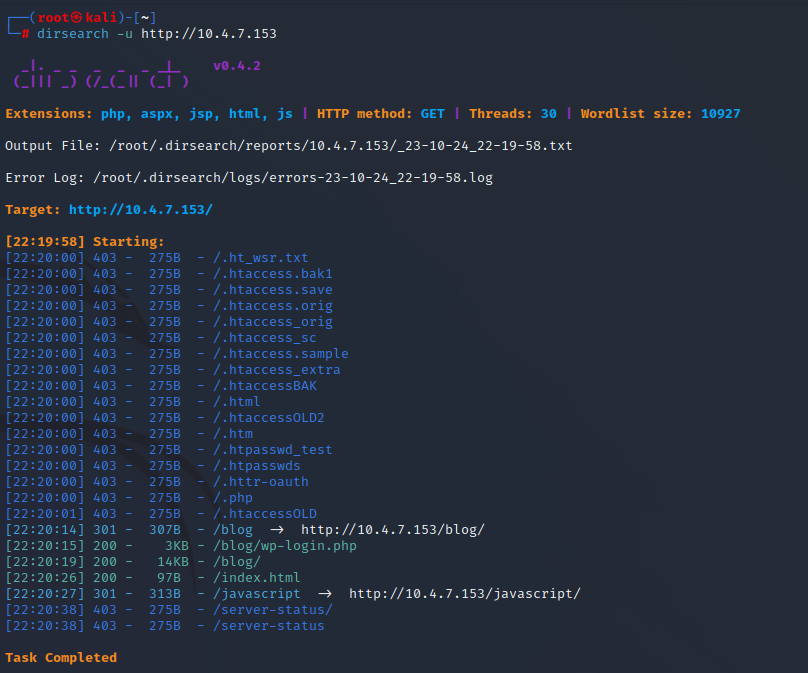The height and width of the screenshot is (673, 808).
Task: Click the 97B size value
Action: 169,577
